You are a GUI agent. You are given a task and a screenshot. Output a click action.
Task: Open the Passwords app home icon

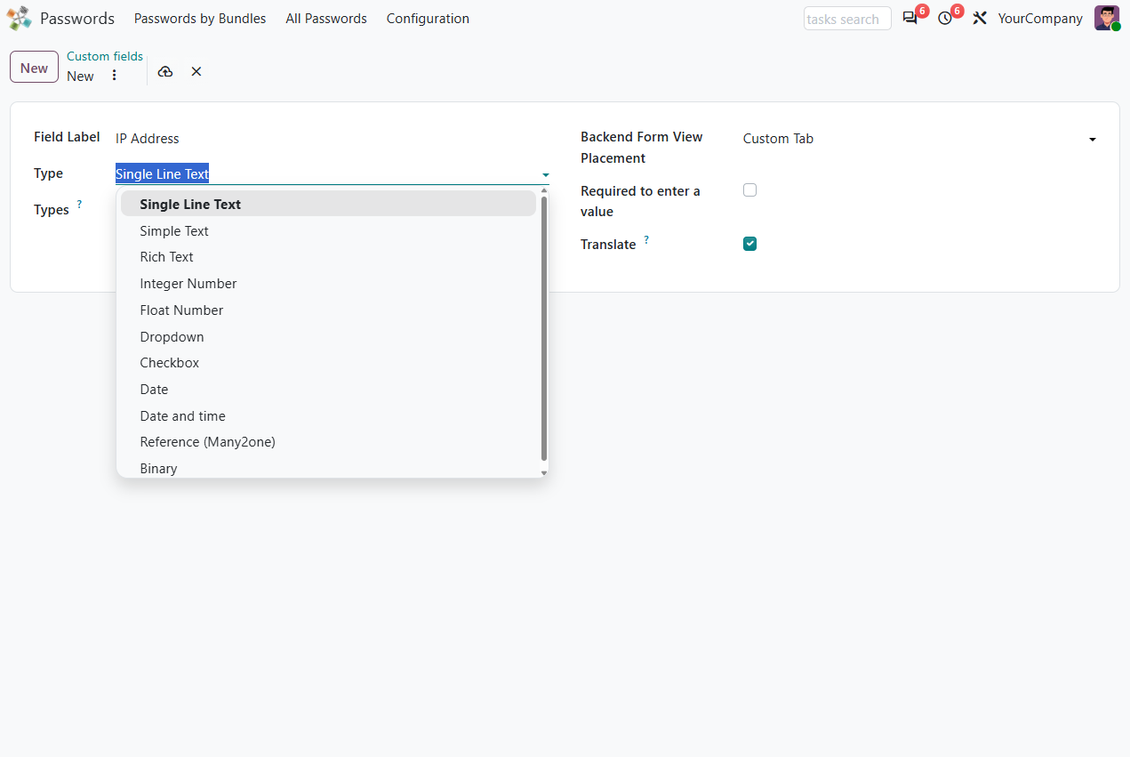point(19,18)
